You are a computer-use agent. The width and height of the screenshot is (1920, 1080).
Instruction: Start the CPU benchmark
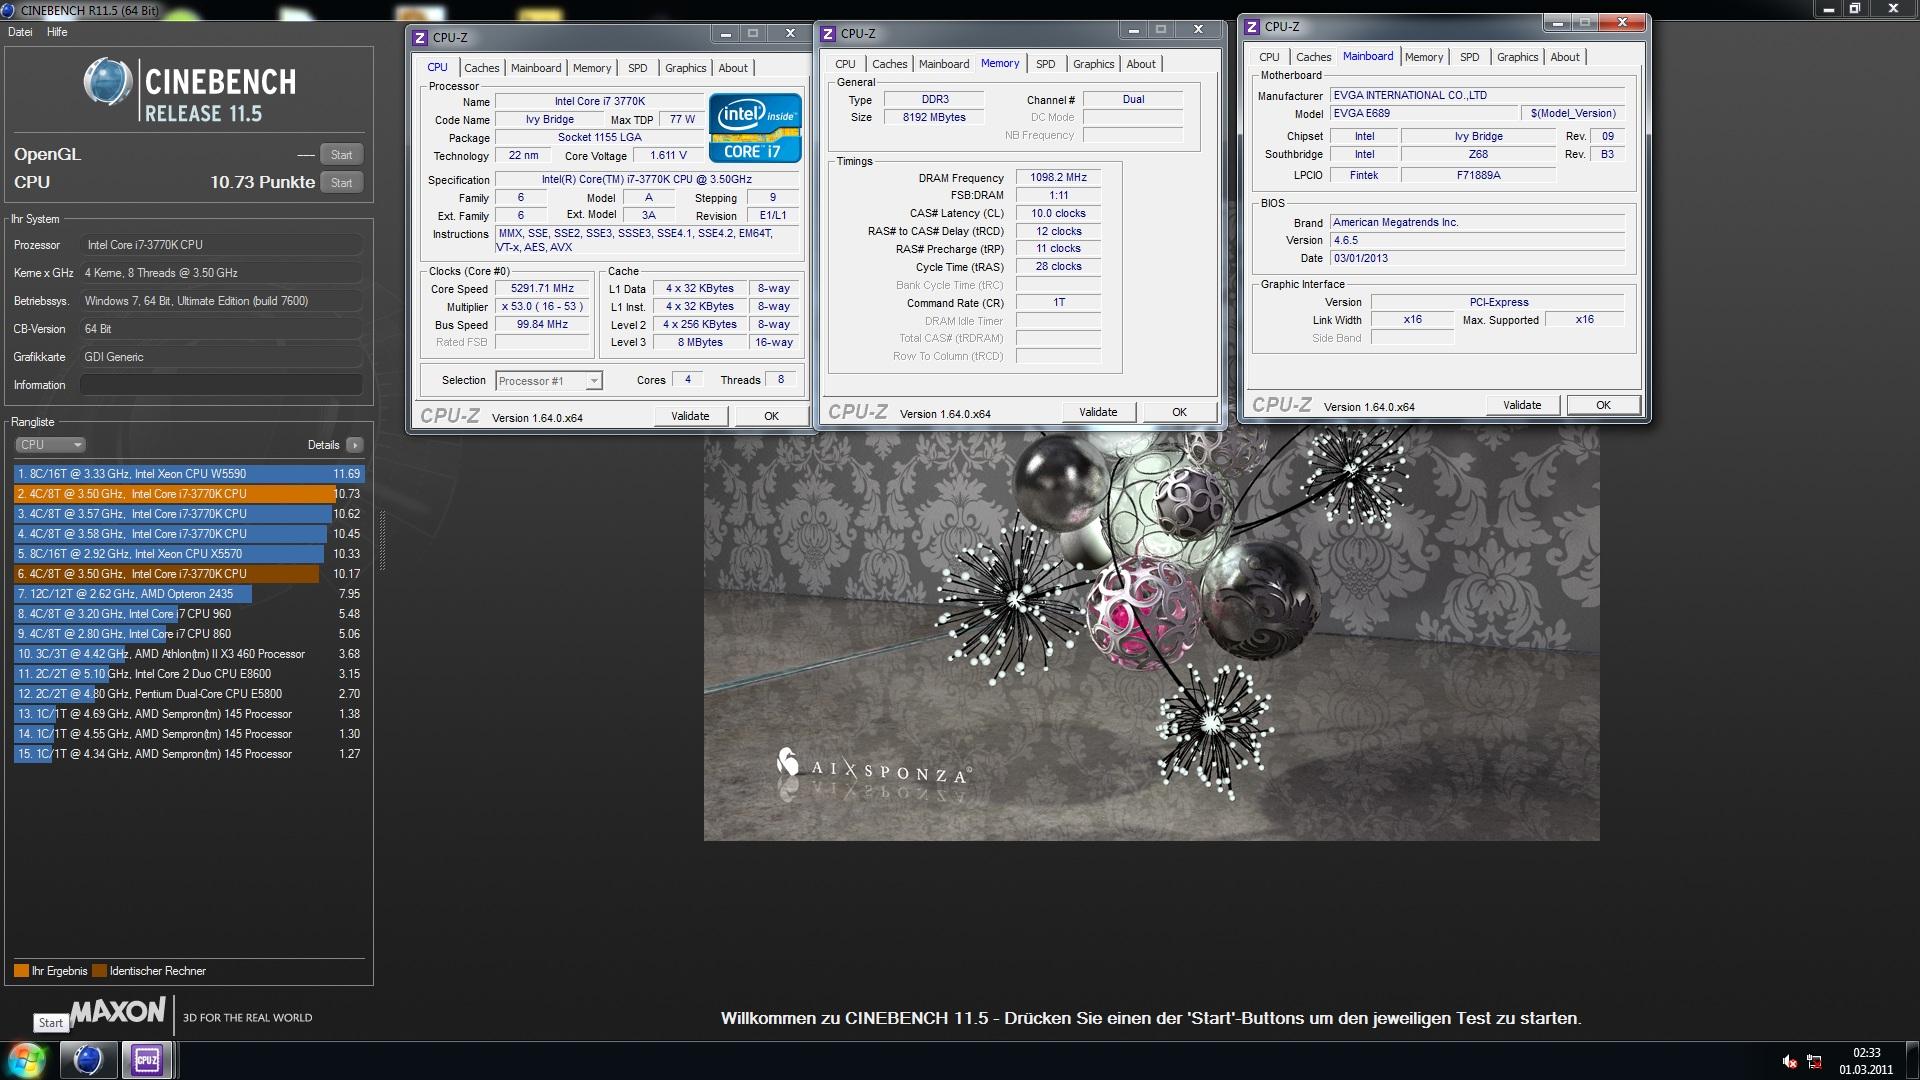[x=341, y=183]
